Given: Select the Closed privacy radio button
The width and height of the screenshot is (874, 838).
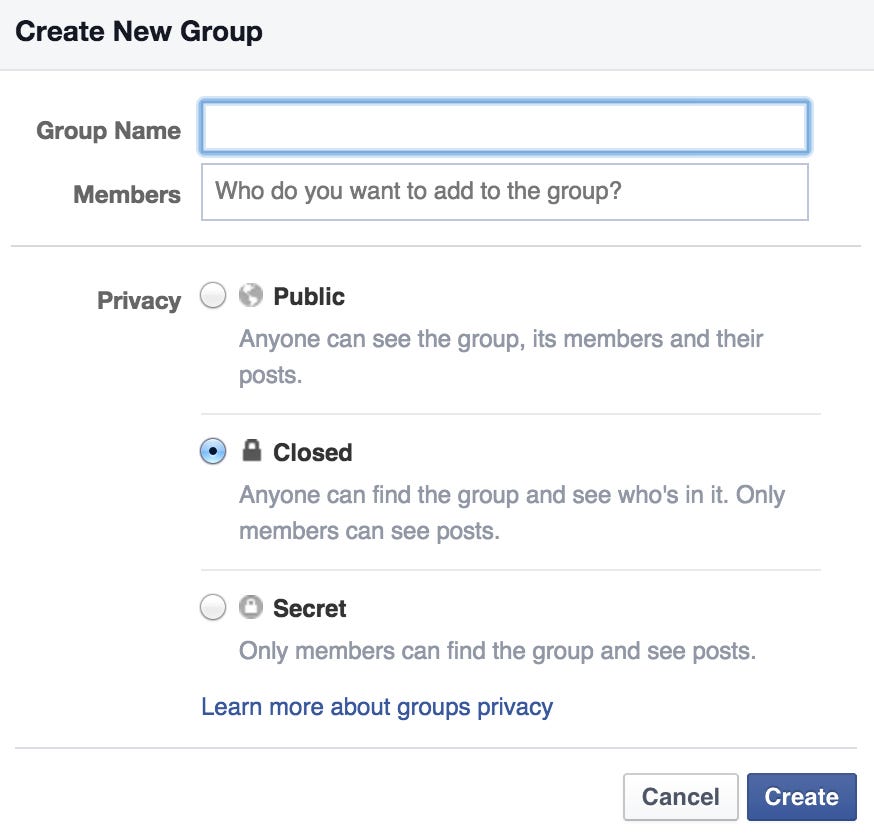Looking at the screenshot, I should [214, 452].
